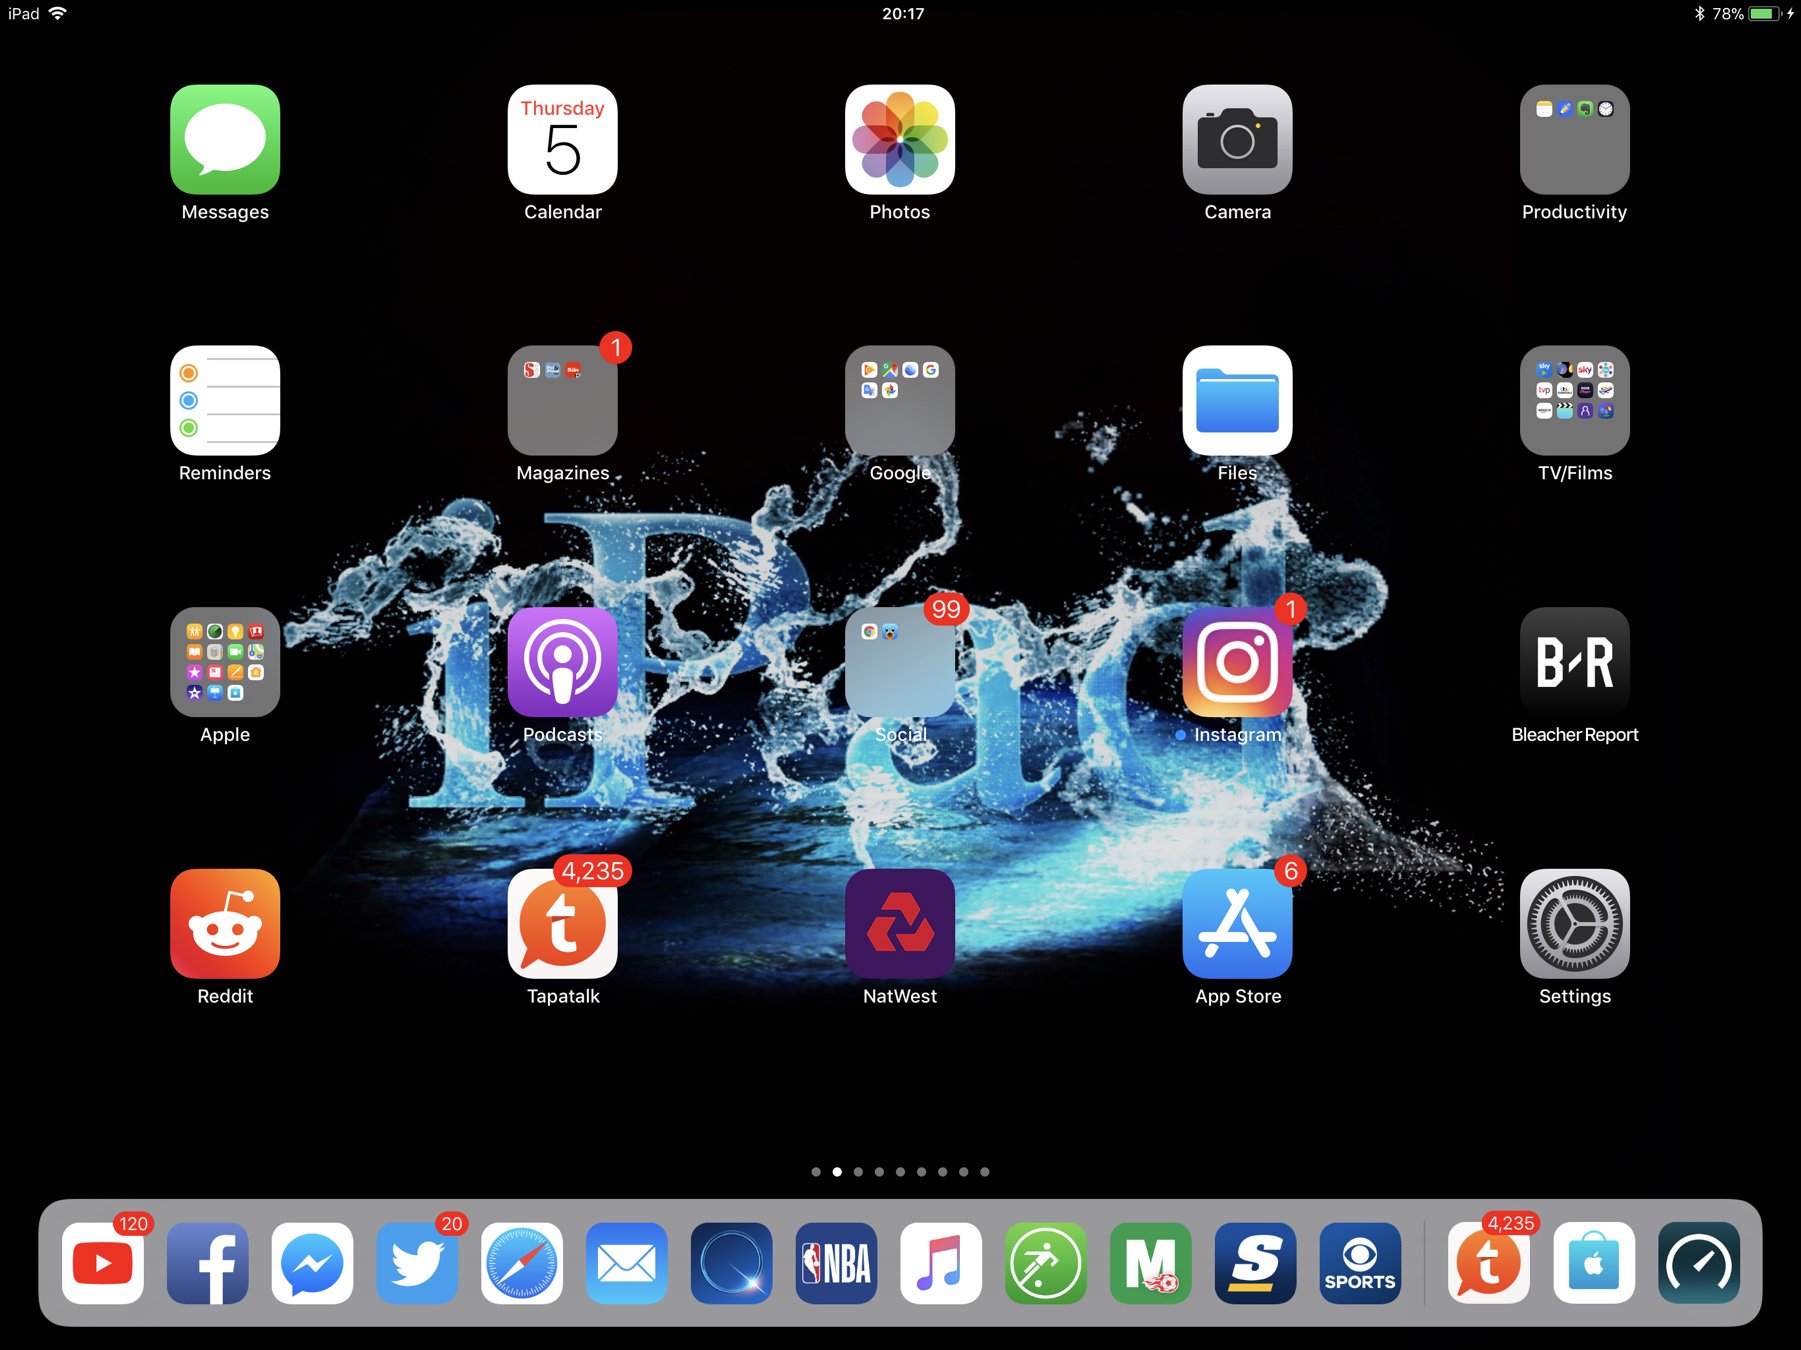
Task: Open Tapatalk on the home screen grid
Action: click(562, 923)
